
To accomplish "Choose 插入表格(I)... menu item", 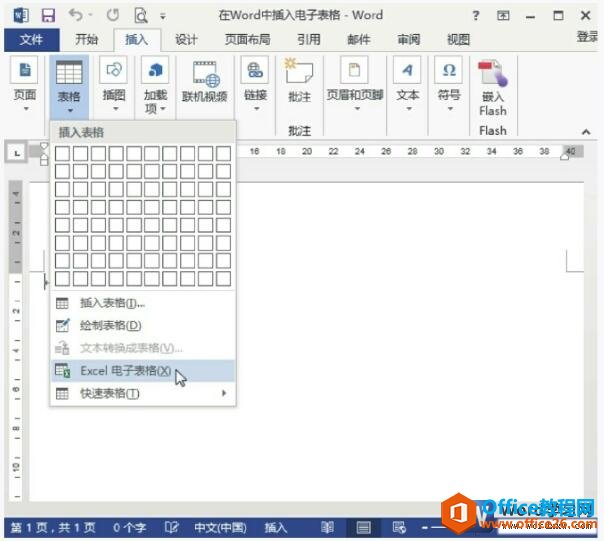I will (x=143, y=304).
